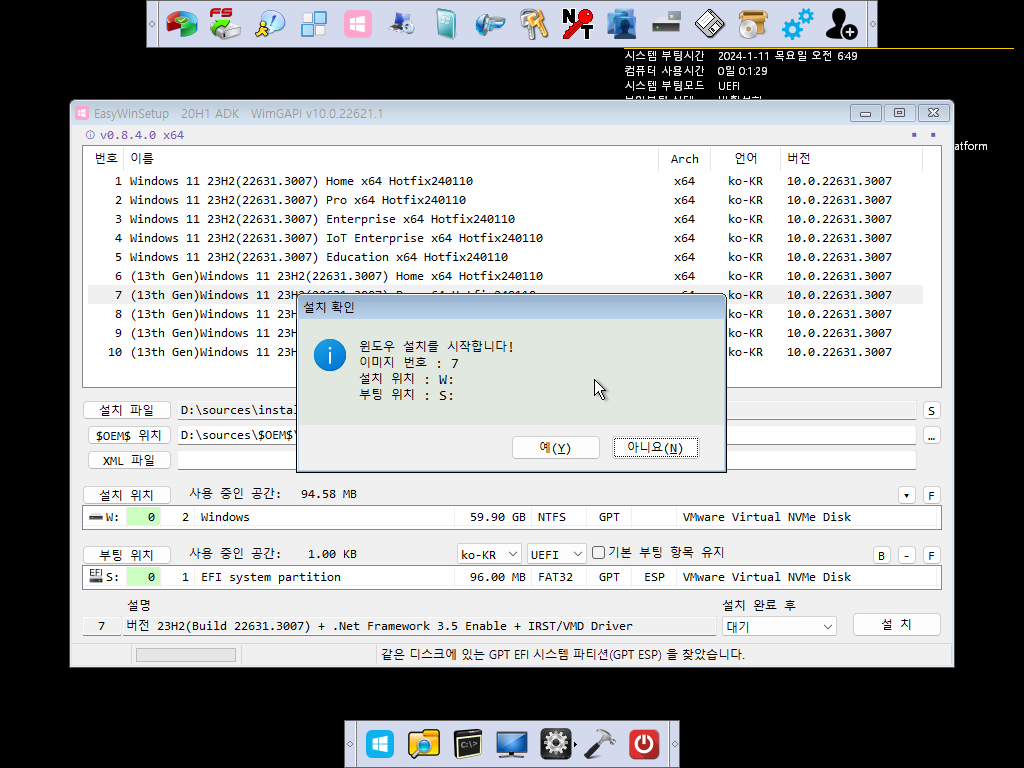Image resolution: width=1024 pixels, height=768 pixels.
Task: Sort by the 이름 column header
Action: click(392, 159)
